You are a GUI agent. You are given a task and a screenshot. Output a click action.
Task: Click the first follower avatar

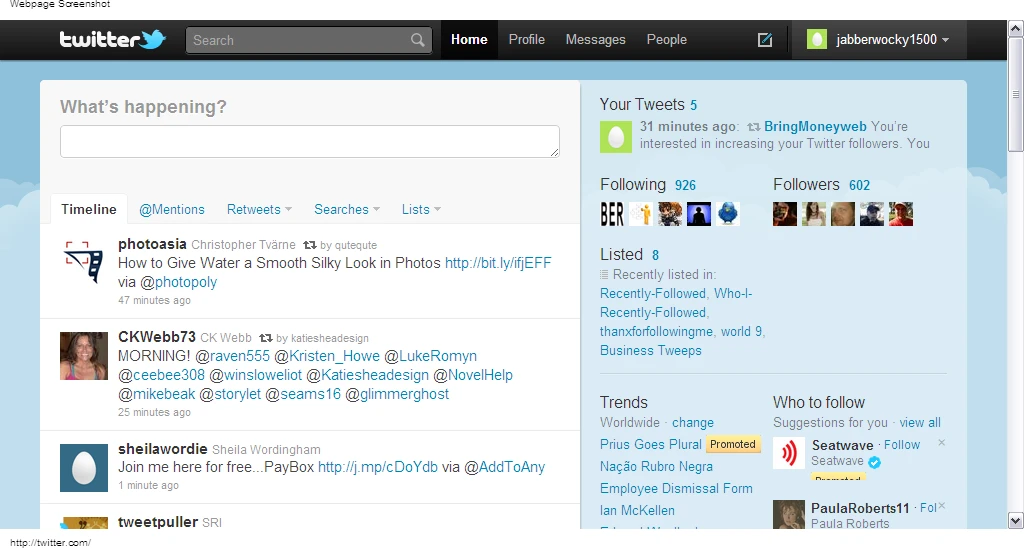coord(785,213)
